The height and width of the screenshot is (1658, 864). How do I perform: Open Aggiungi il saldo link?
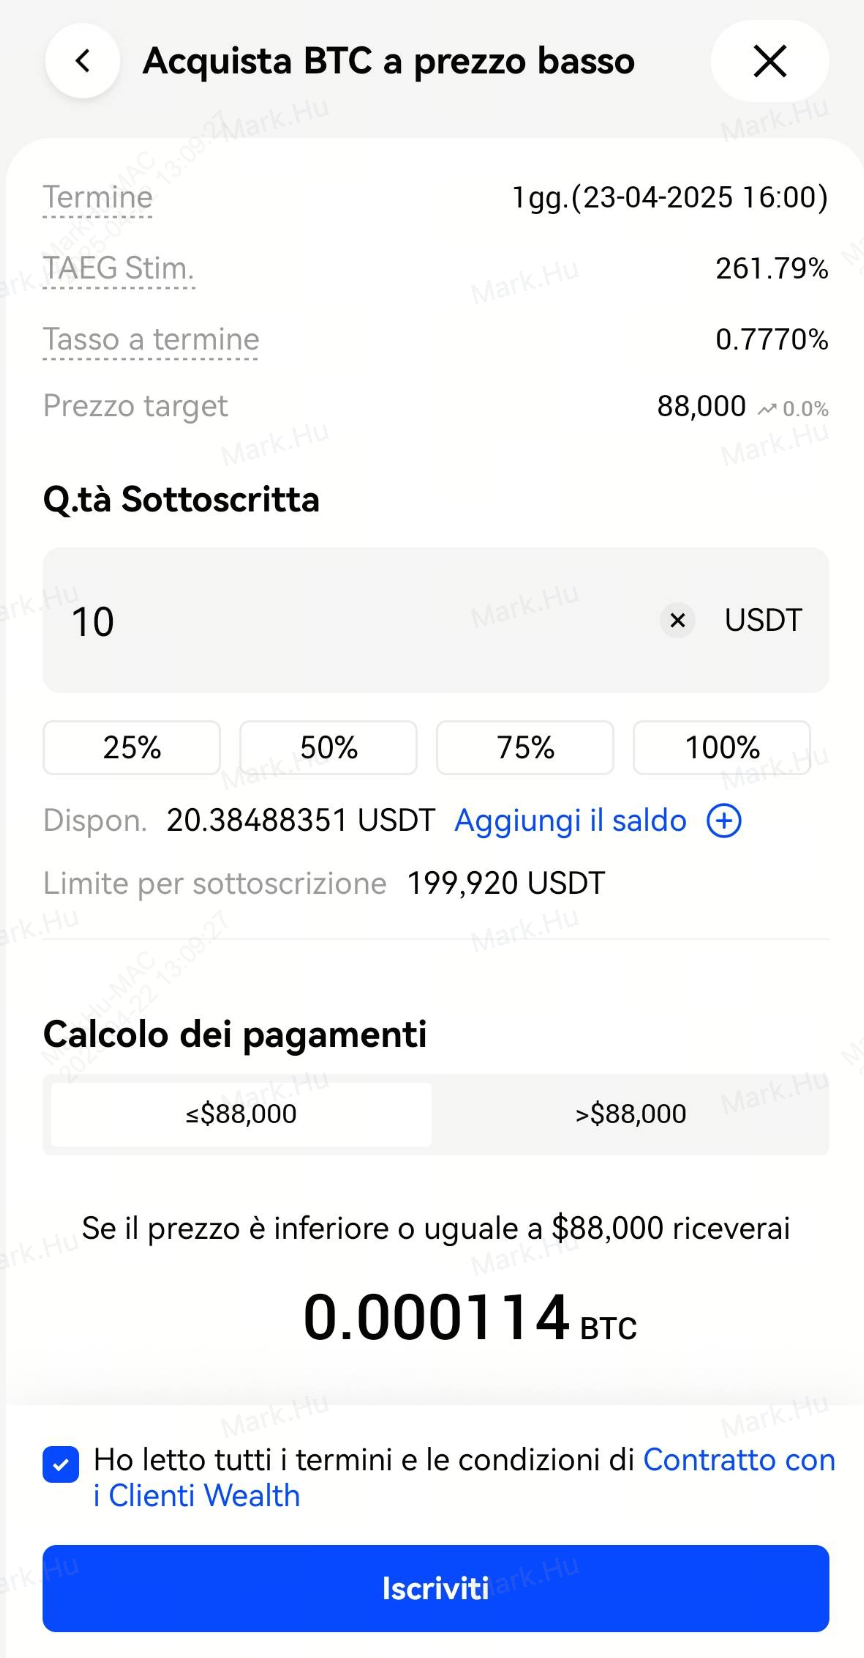[x=570, y=821]
